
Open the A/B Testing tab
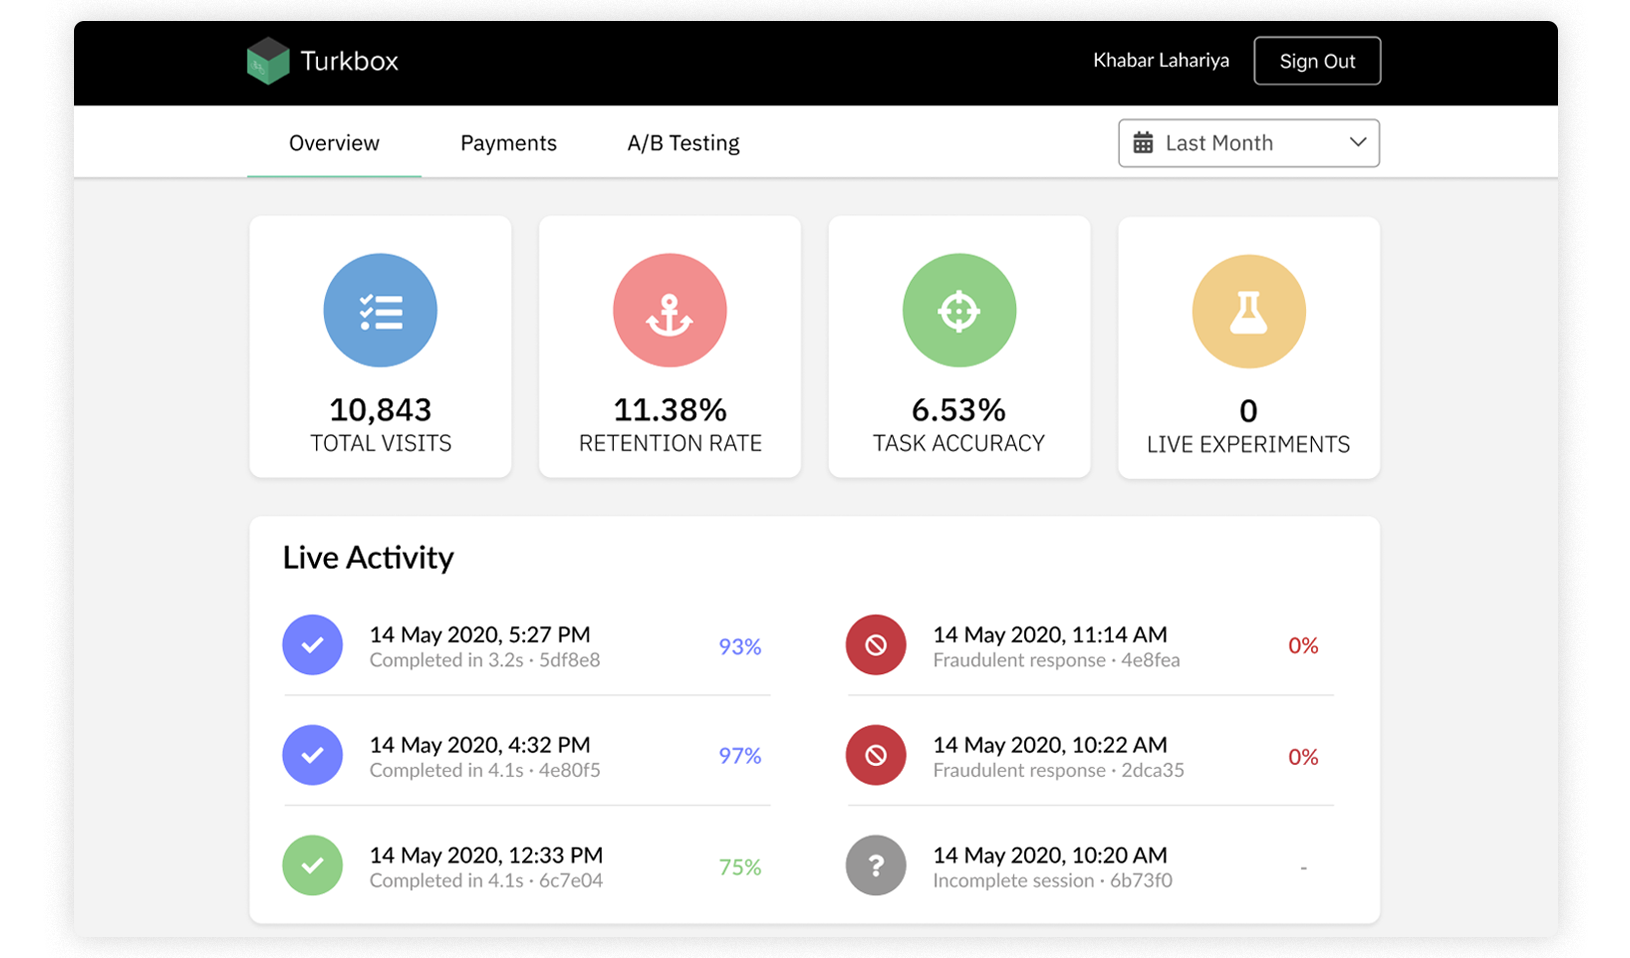pos(683,143)
